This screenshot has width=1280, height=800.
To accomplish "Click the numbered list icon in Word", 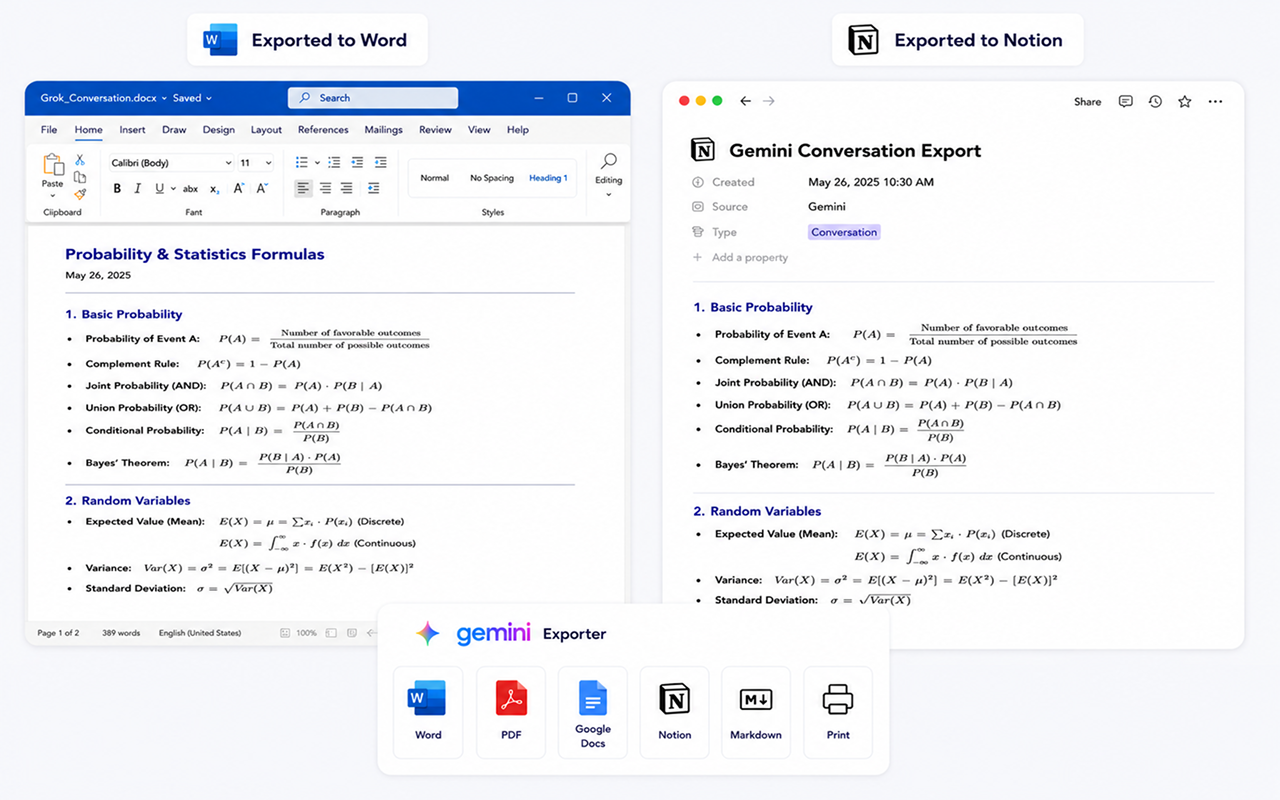I will (334, 162).
